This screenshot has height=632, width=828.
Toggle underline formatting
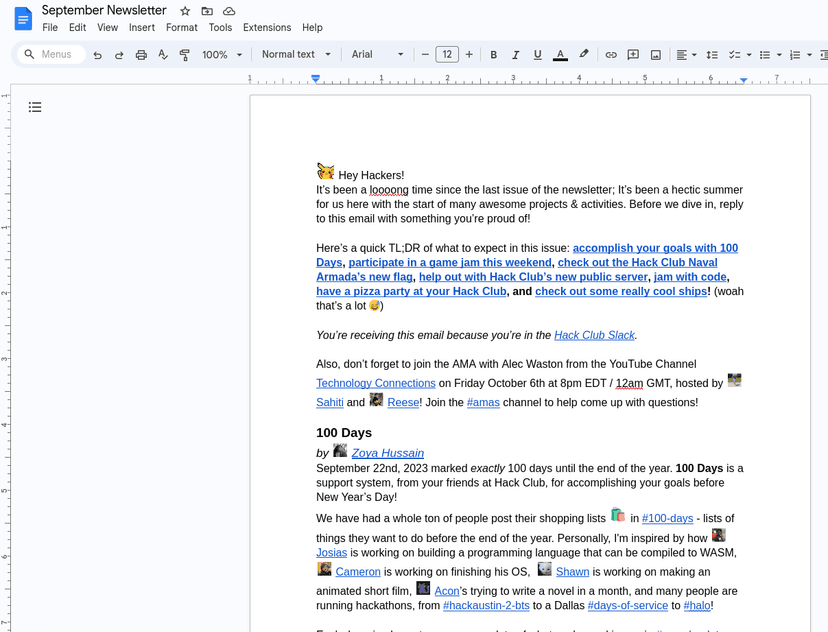click(538, 55)
